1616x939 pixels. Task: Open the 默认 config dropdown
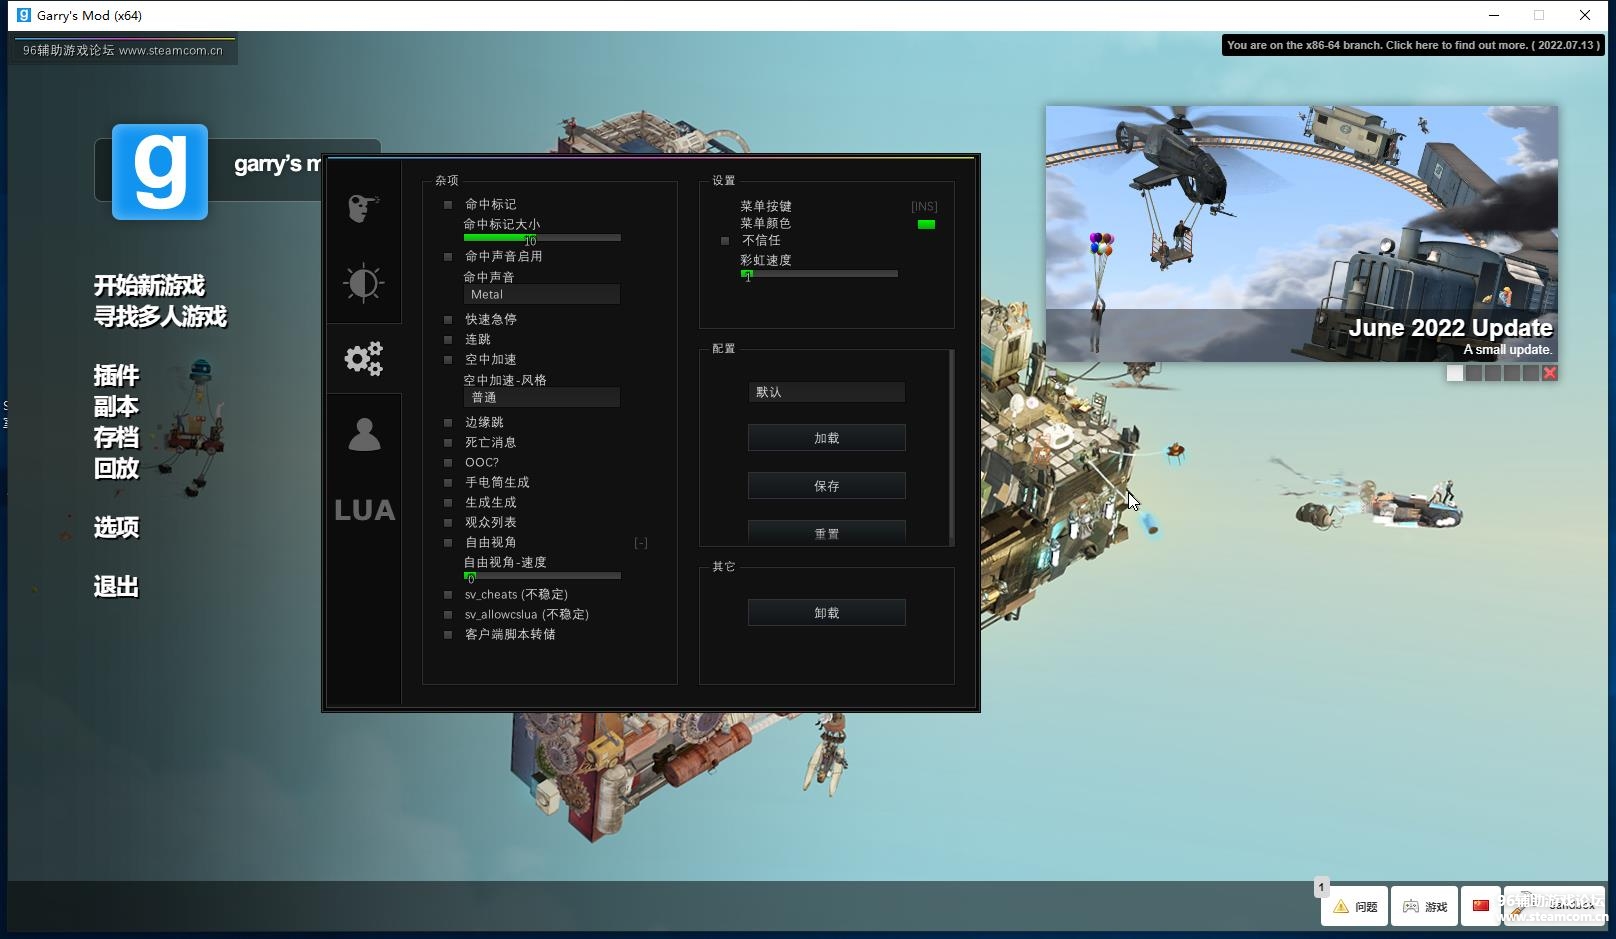click(827, 392)
